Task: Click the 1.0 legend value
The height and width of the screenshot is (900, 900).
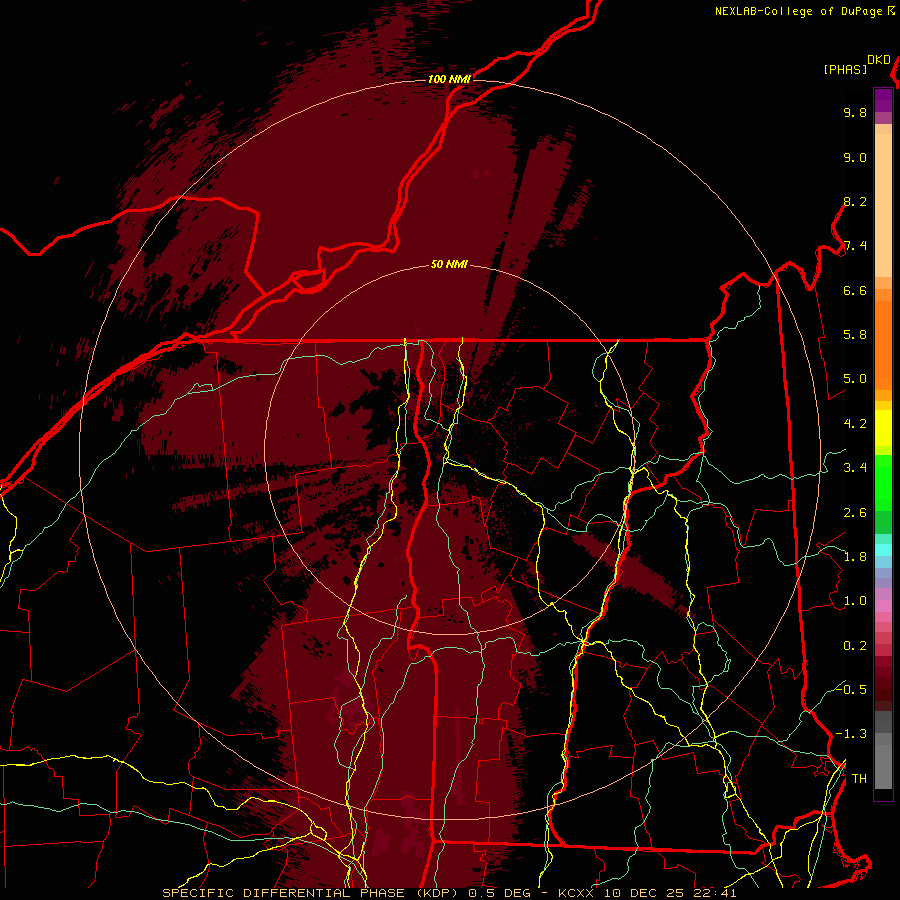Action: pyautogui.click(x=855, y=601)
